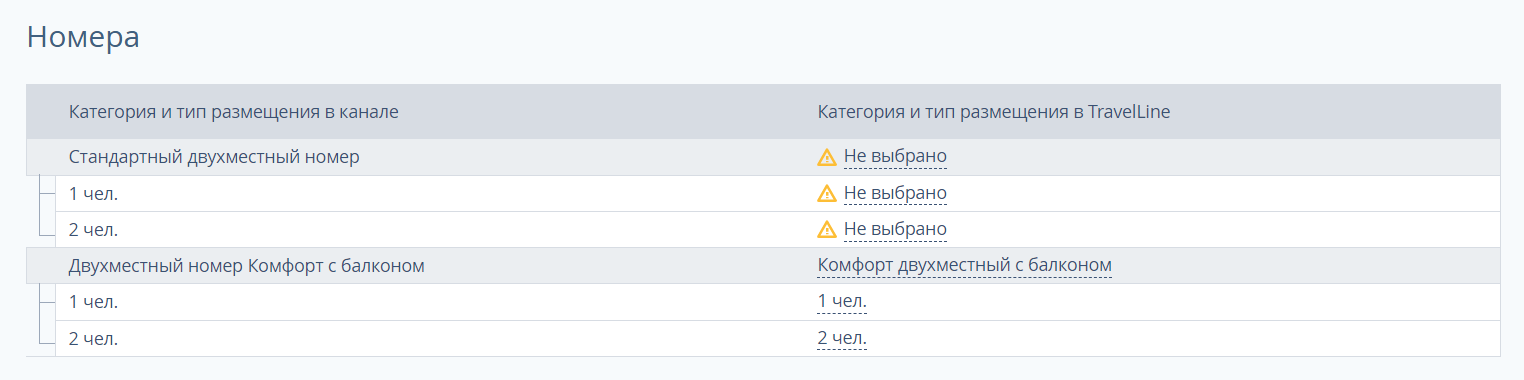The height and width of the screenshot is (380, 1524).
Task: Open Не выбрано selector for Стандартный 2 чел.
Action: (895, 230)
